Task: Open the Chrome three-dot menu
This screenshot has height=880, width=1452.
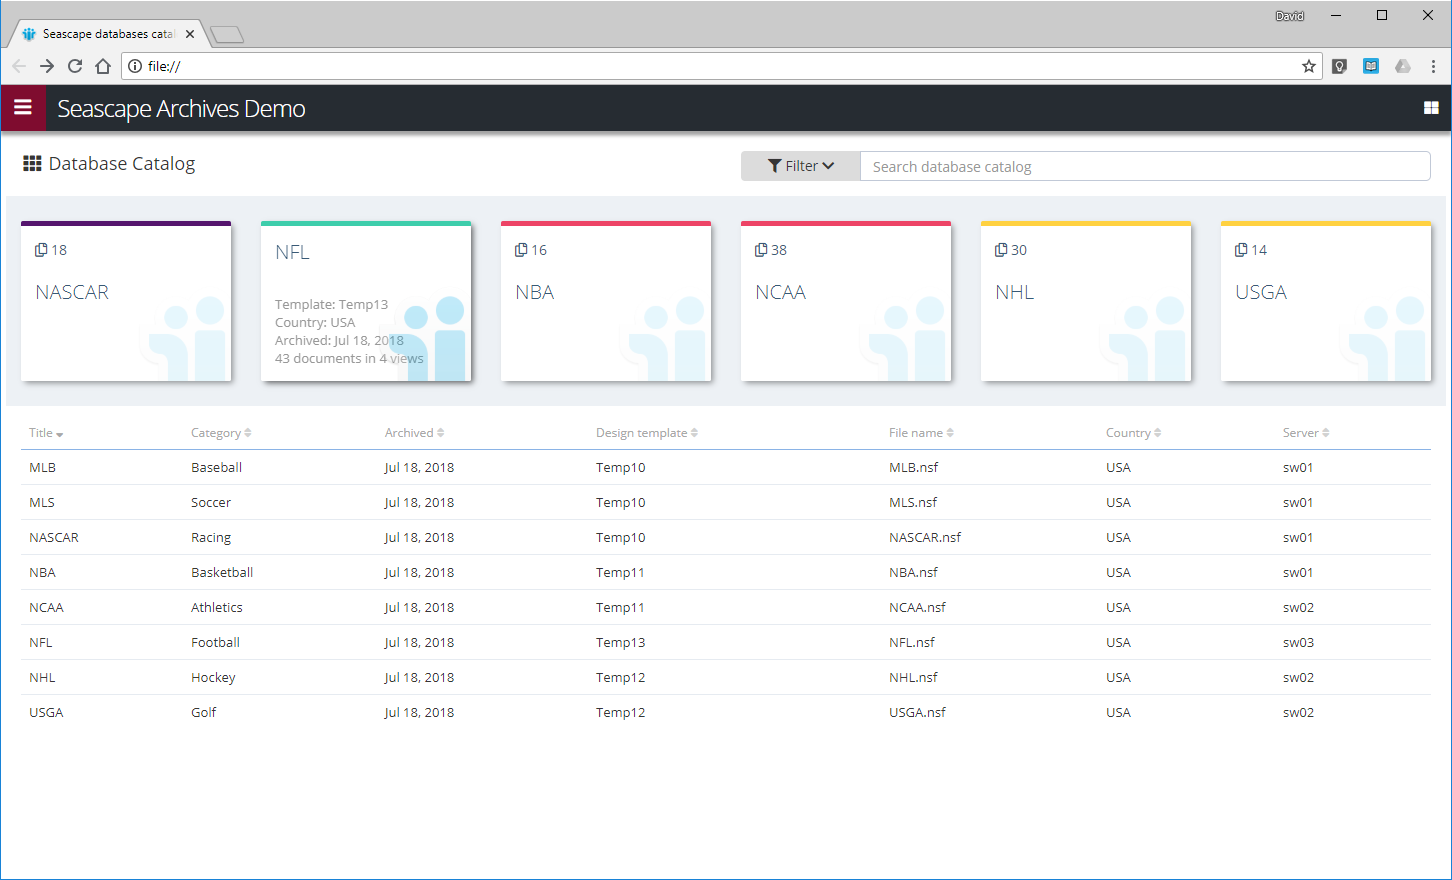Action: [1433, 66]
